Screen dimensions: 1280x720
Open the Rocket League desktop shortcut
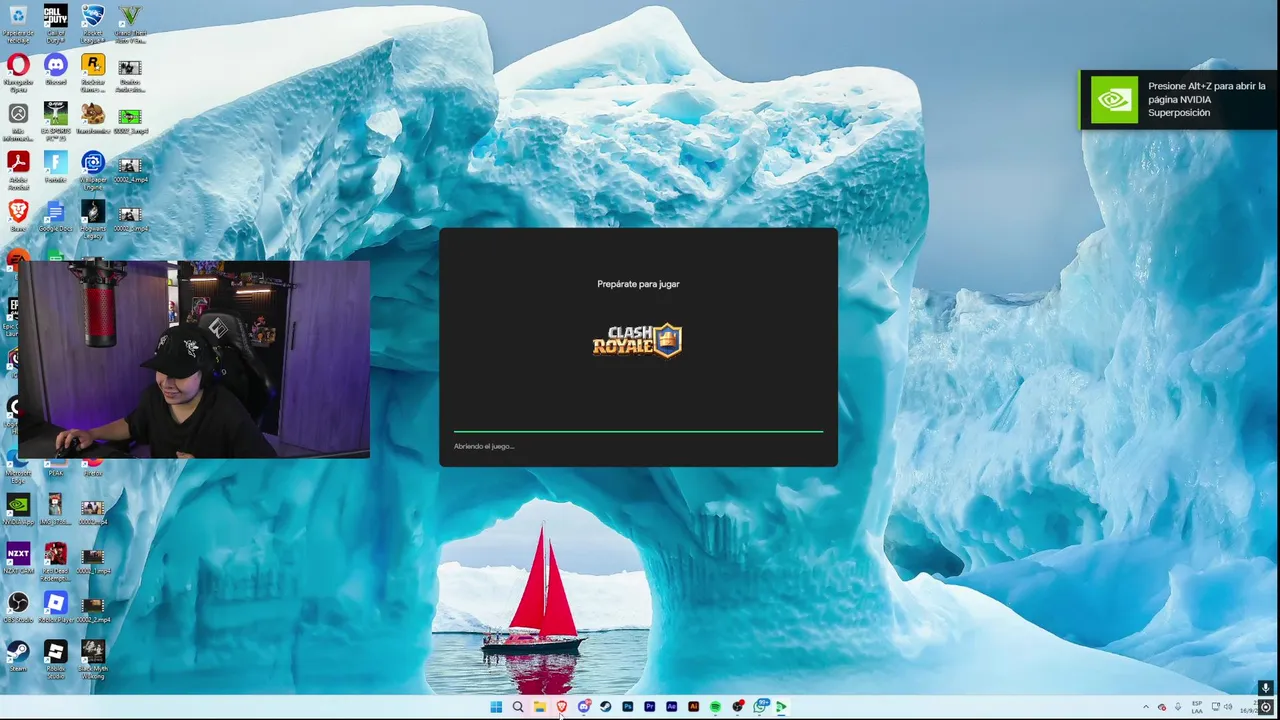coord(92,22)
